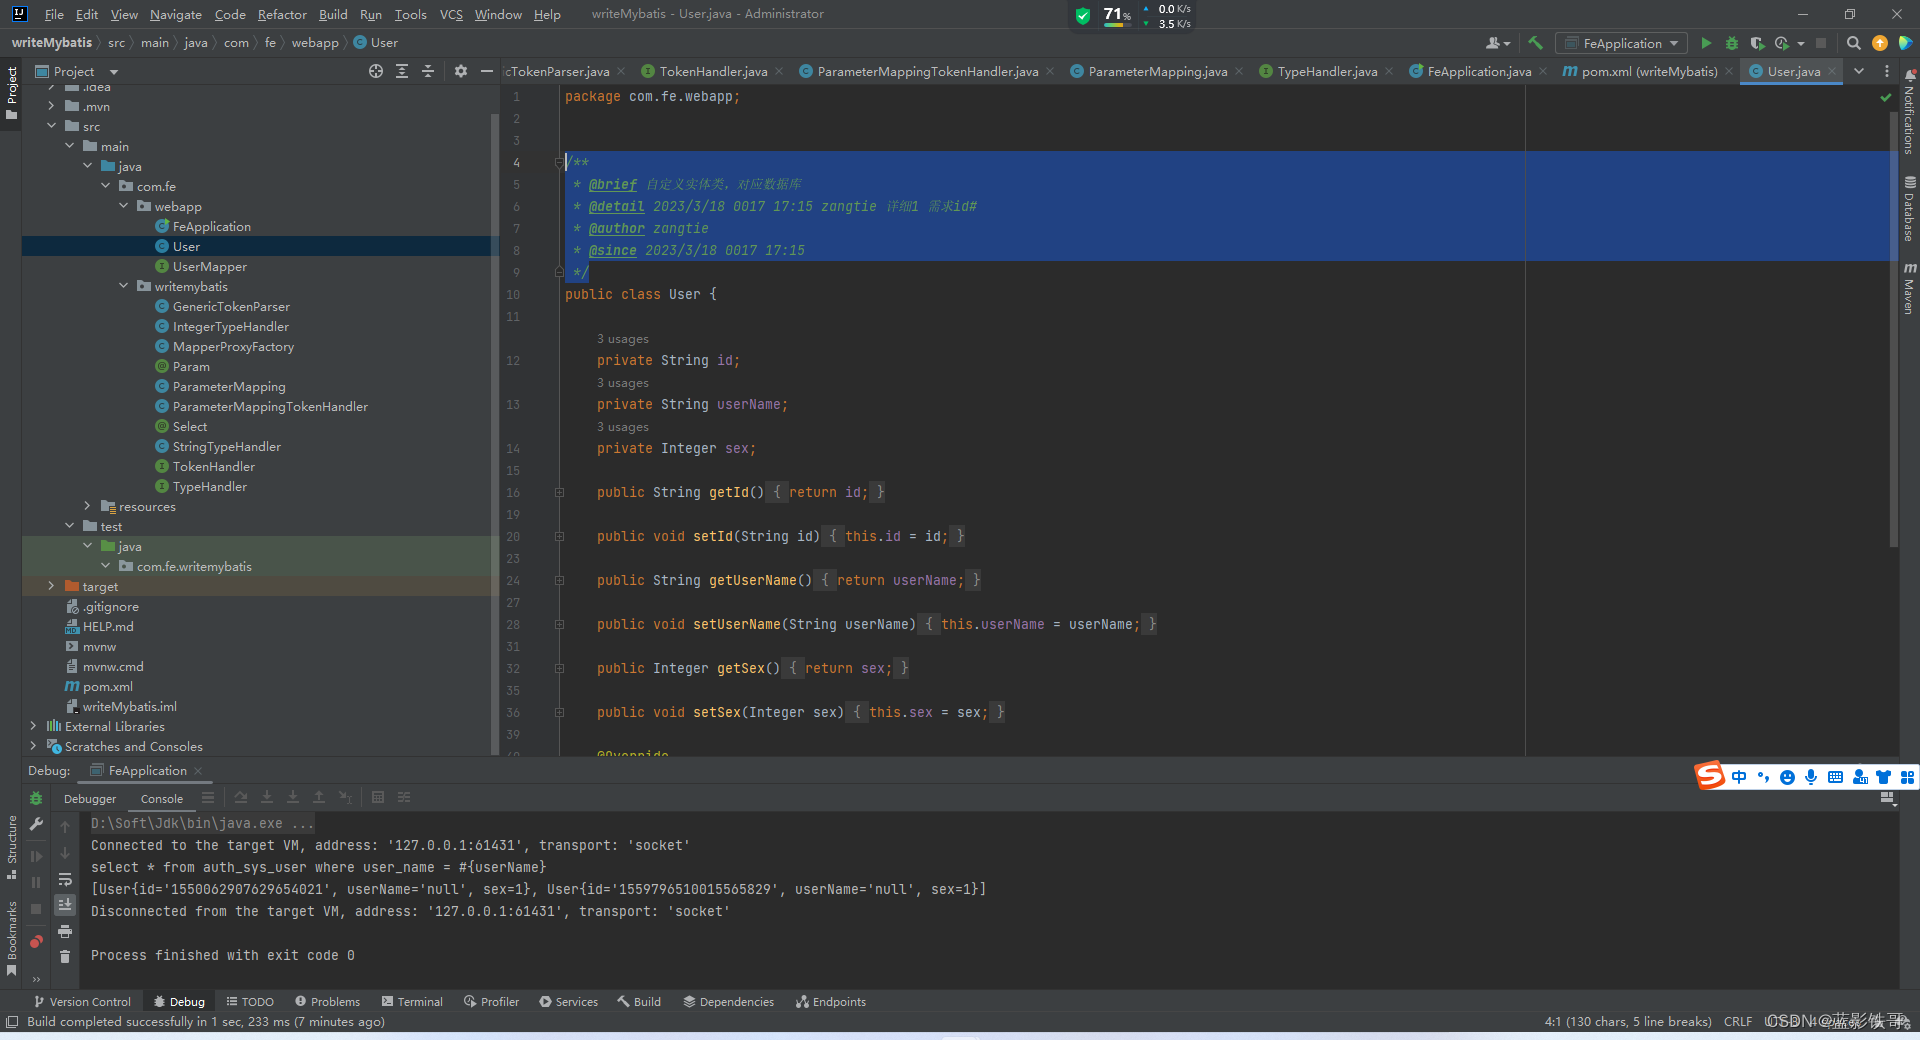Image resolution: width=1920 pixels, height=1040 pixels.
Task: Run FeApplication with the green play icon
Action: click(1706, 43)
